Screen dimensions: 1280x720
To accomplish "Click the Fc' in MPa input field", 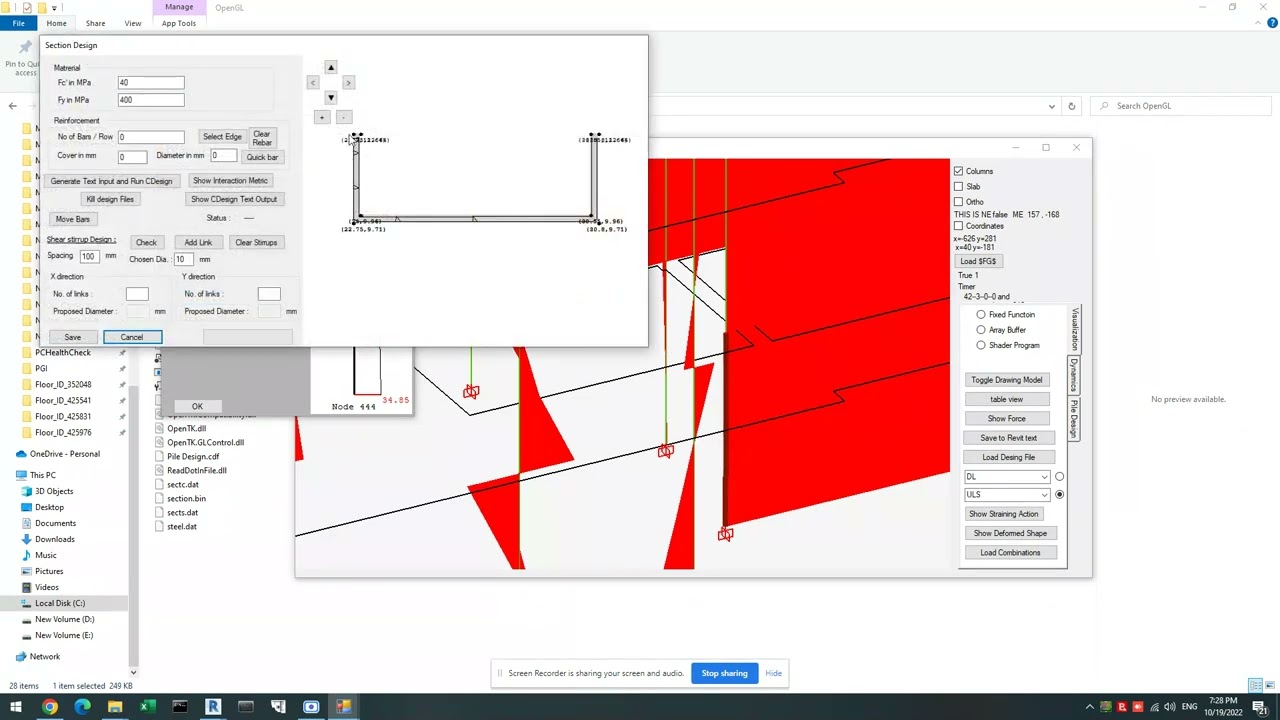I will [x=151, y=83].
